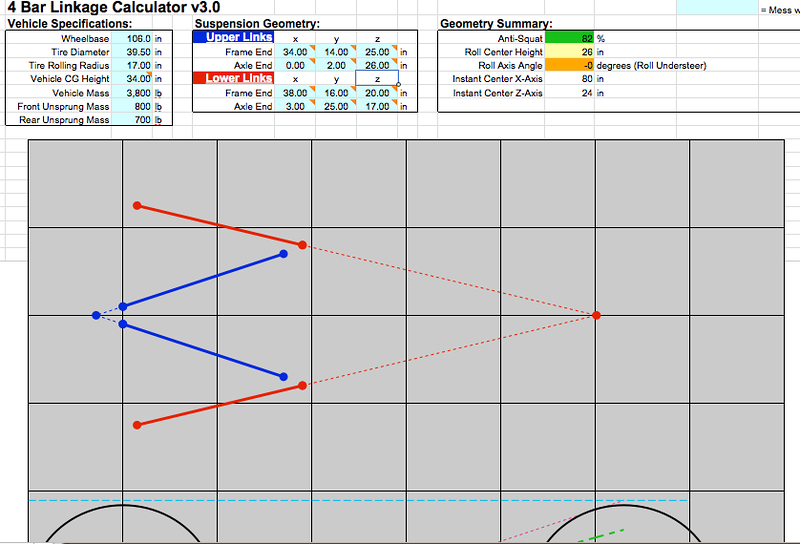Click the Vehicle CG Height value cell
Viewport: 800px width, 544px height.
(x=132, y=78)
